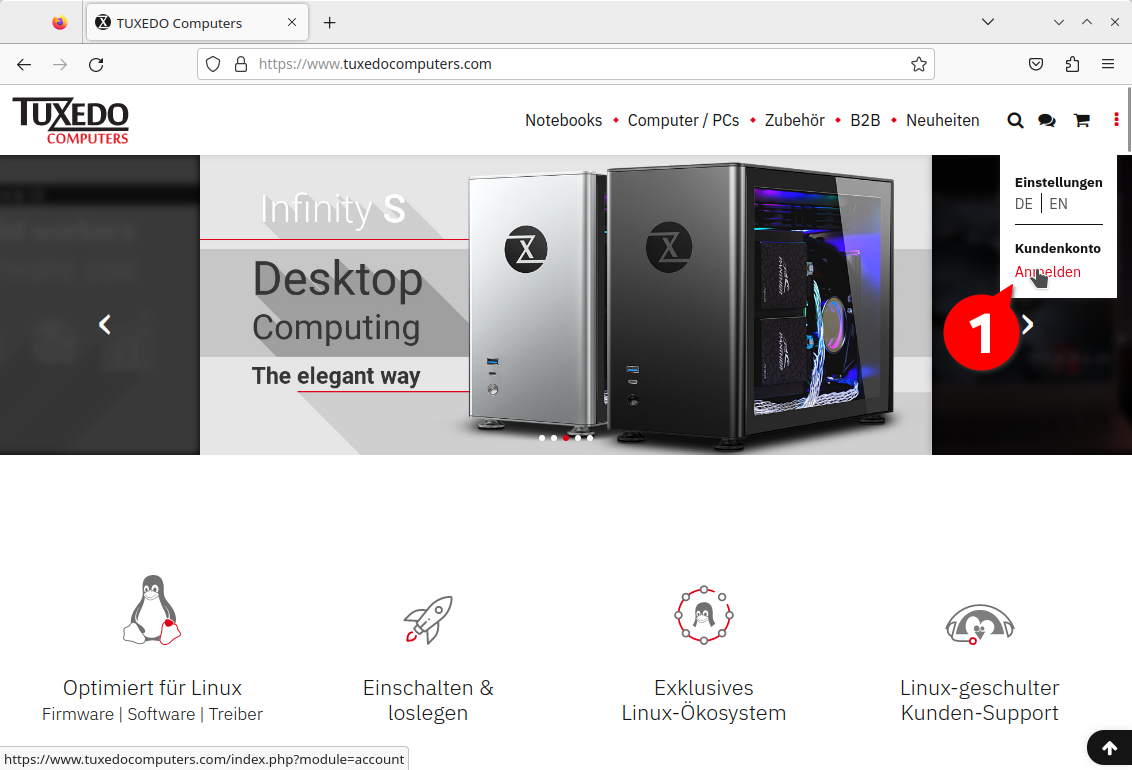Open the B2B menu
The width and height of the screenshot is (1132, 770).
865,121
